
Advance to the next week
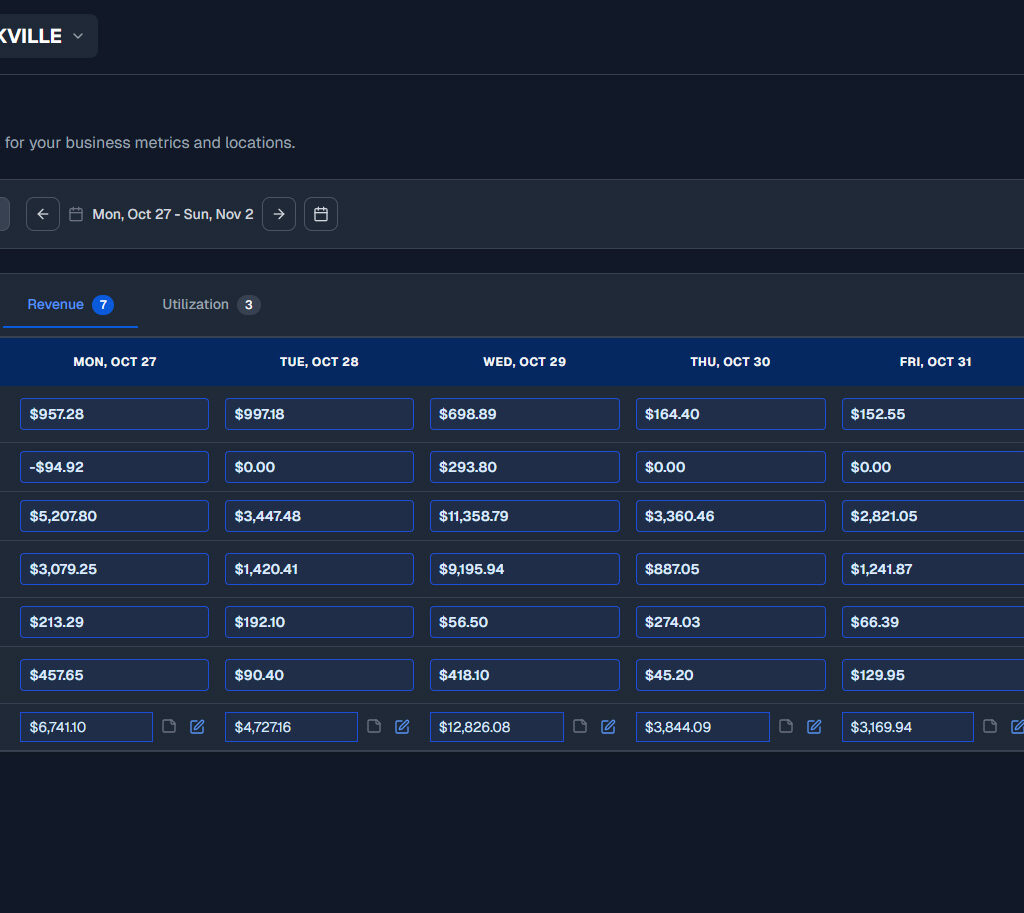point(279,214)
